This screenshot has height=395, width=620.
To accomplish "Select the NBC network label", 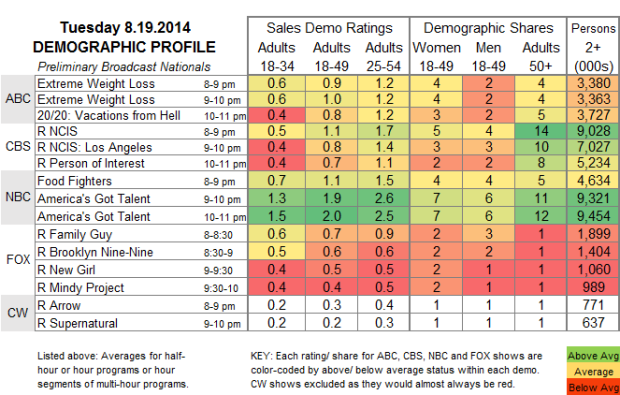I will pos(18,197).
